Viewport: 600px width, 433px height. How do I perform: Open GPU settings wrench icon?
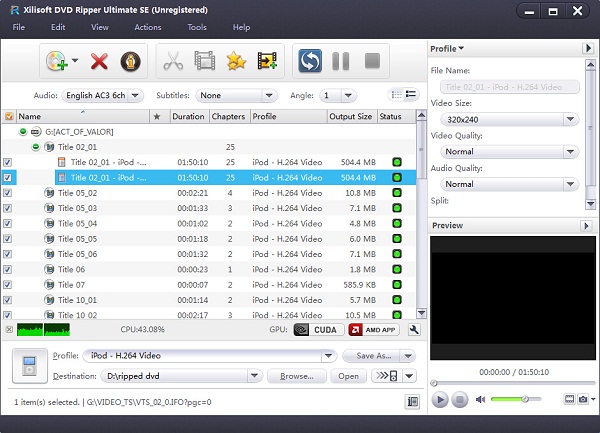414,330
